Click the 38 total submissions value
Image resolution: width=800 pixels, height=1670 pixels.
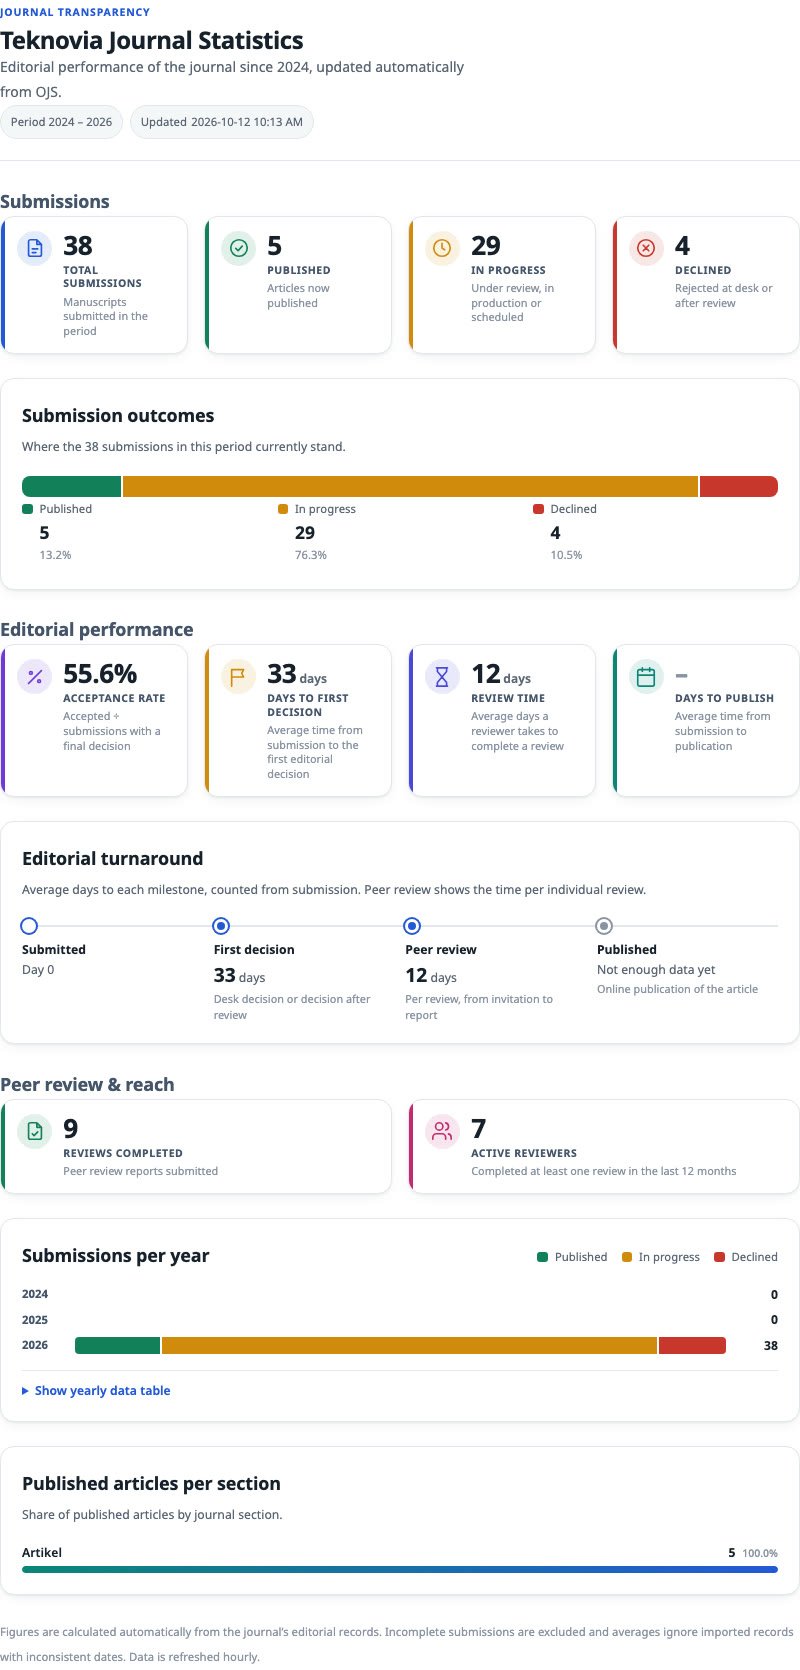click(78, 246)
